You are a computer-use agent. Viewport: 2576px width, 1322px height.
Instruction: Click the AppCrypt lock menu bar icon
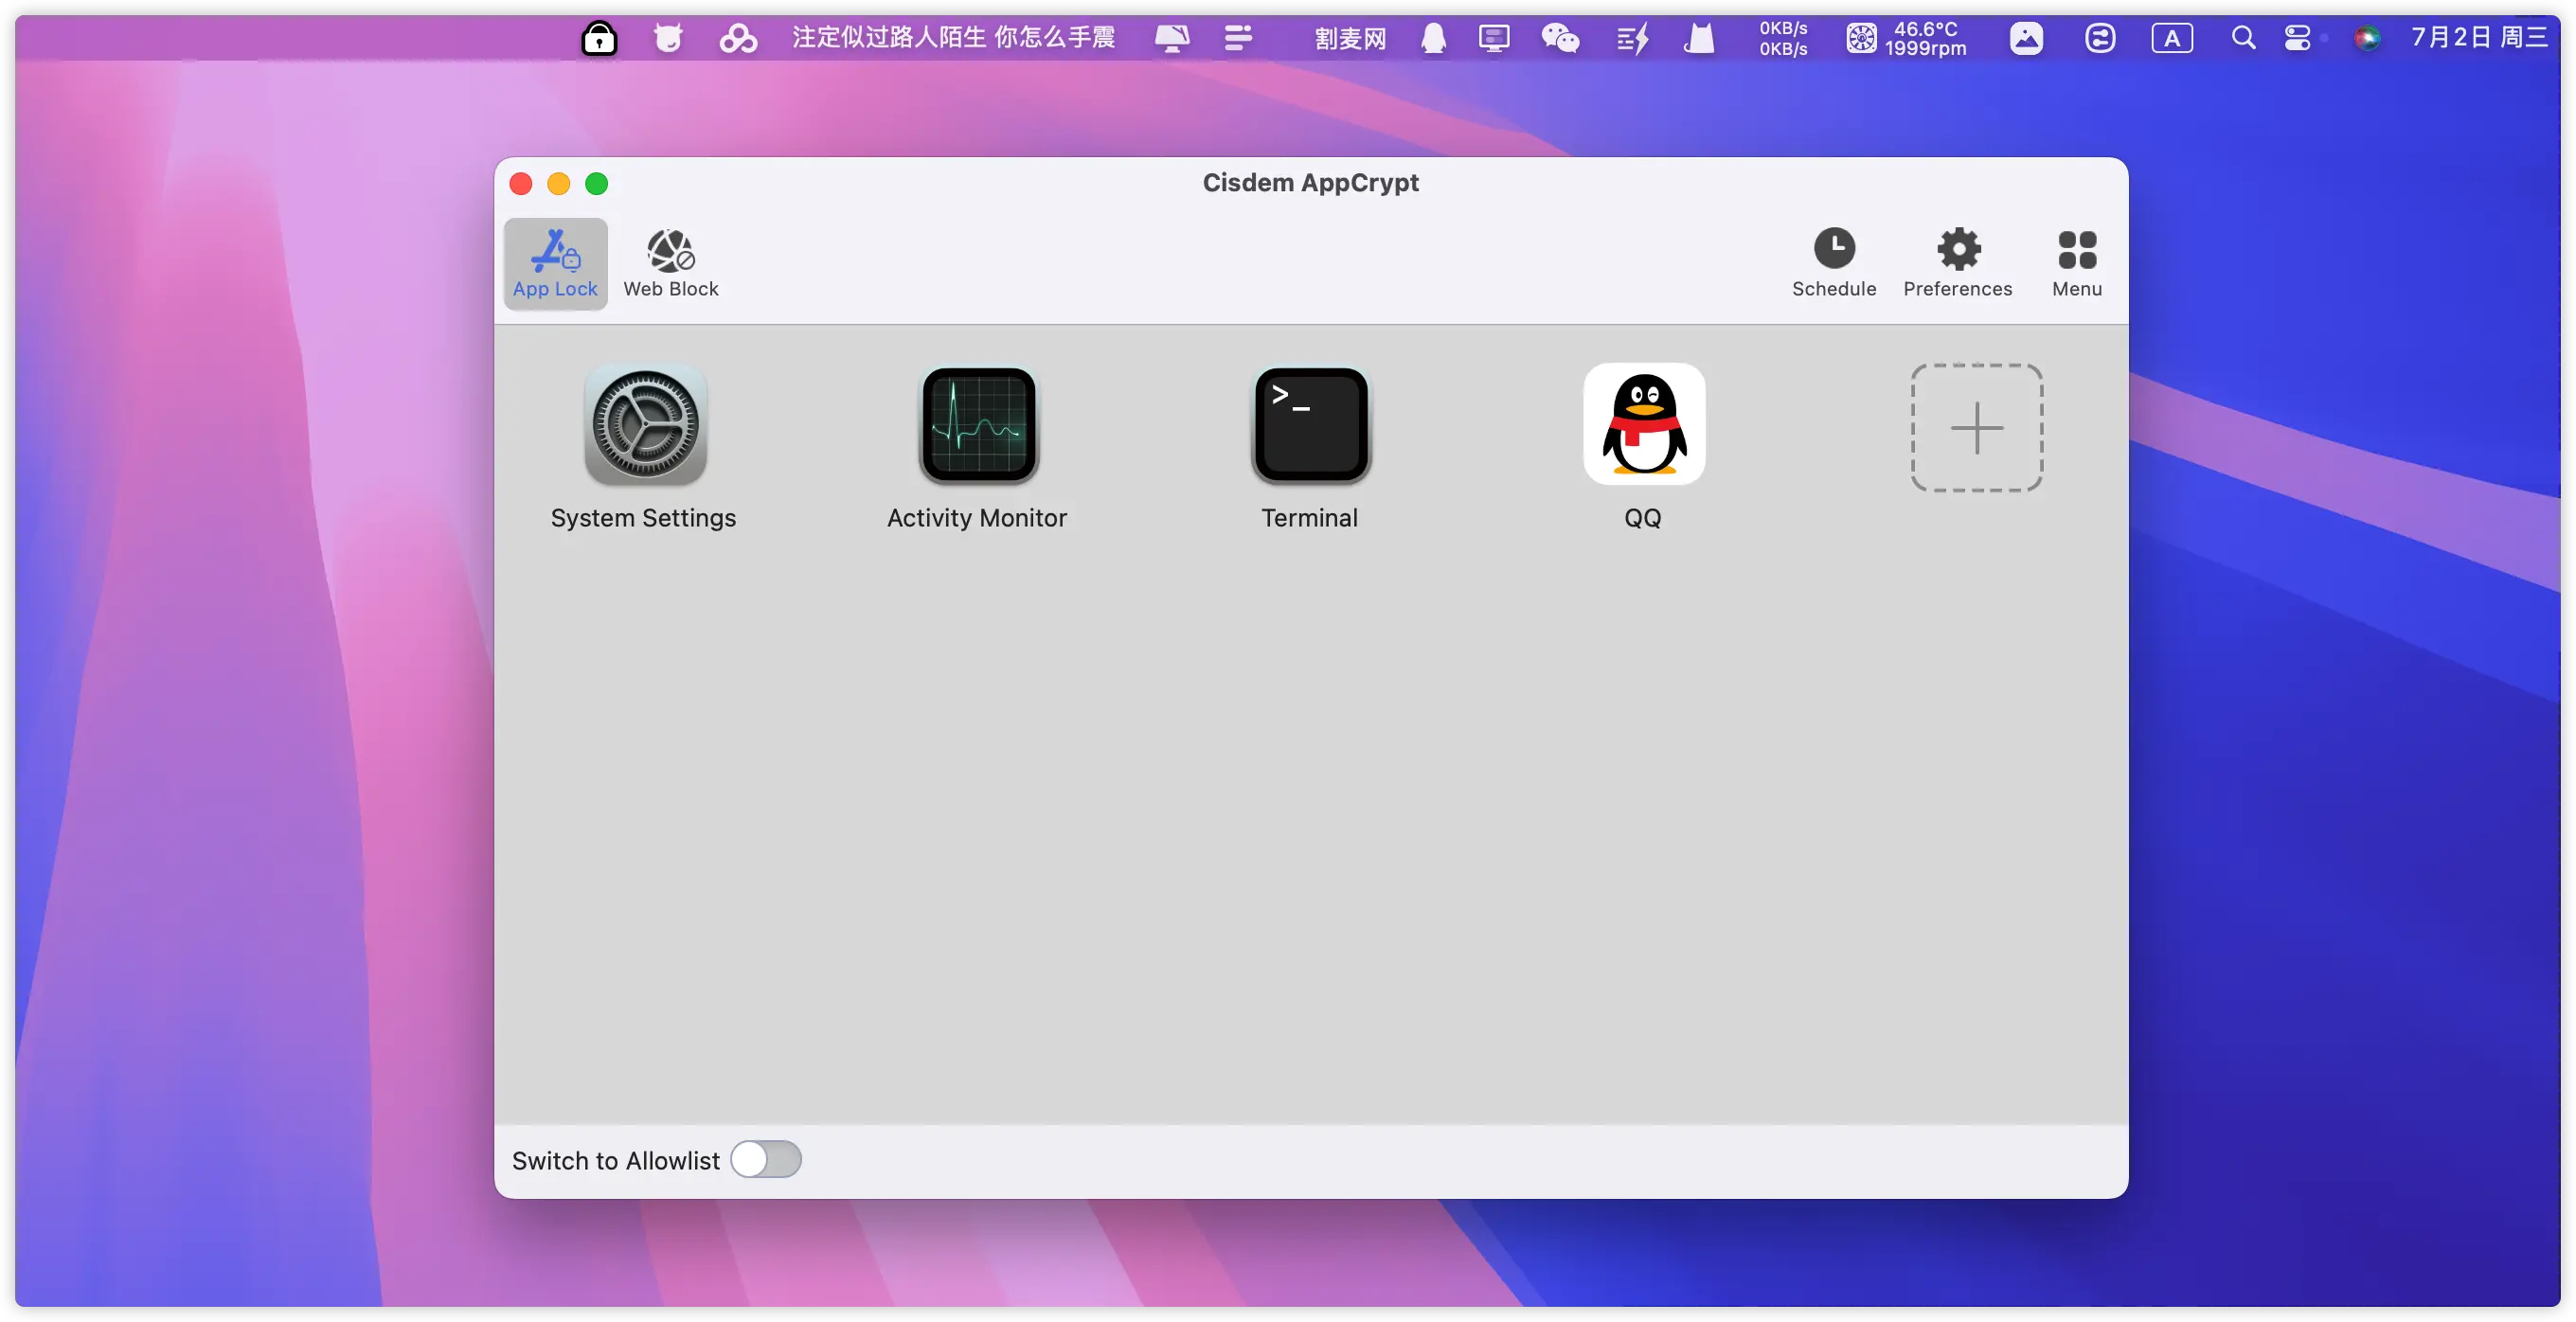point(599,38)
